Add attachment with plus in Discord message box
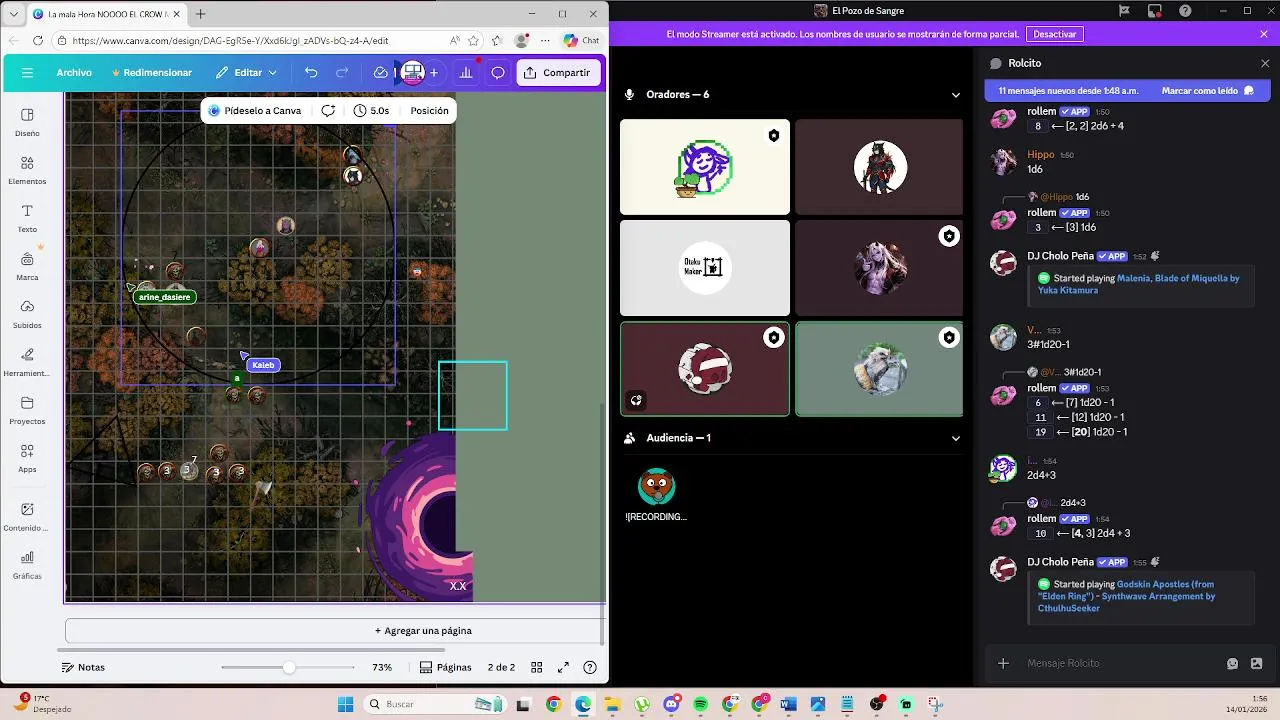Viewport: 1280px width, 720px height. tap(1003, 663)
